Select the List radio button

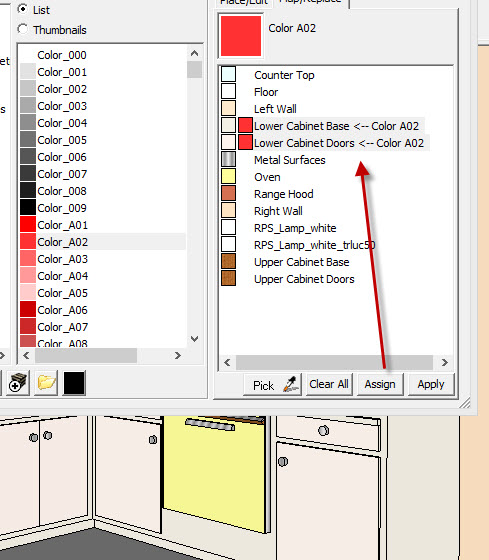[22, 9]
